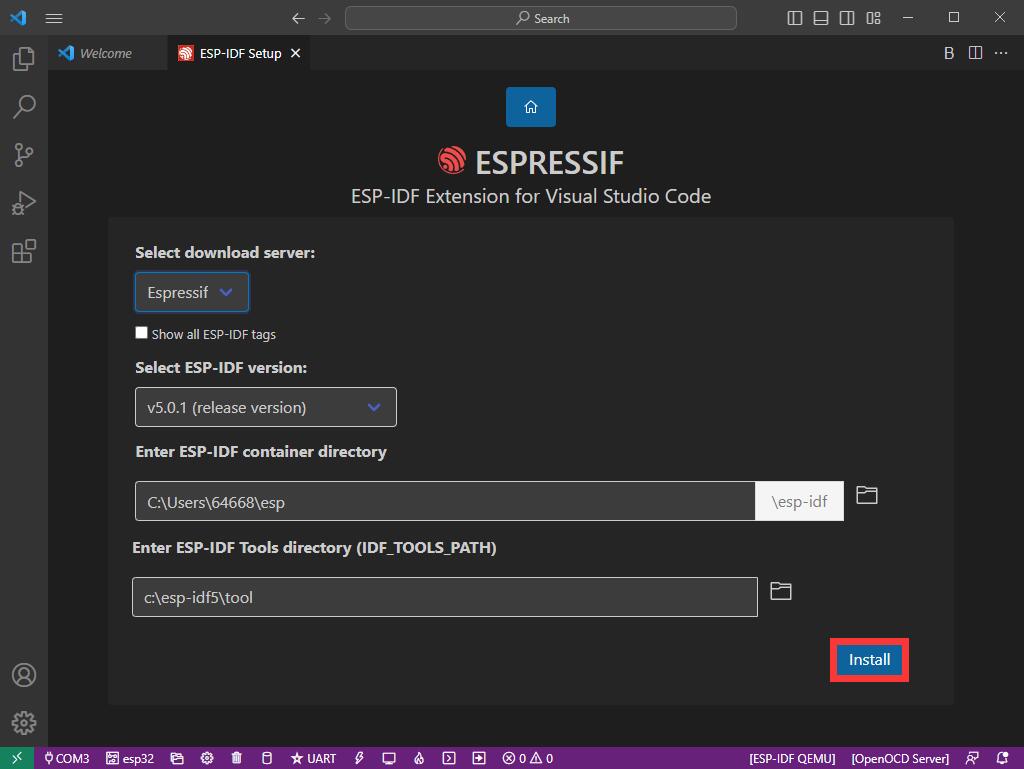Toggle the primary side bar layout
1024x769 pixels.
click(795, 18)
